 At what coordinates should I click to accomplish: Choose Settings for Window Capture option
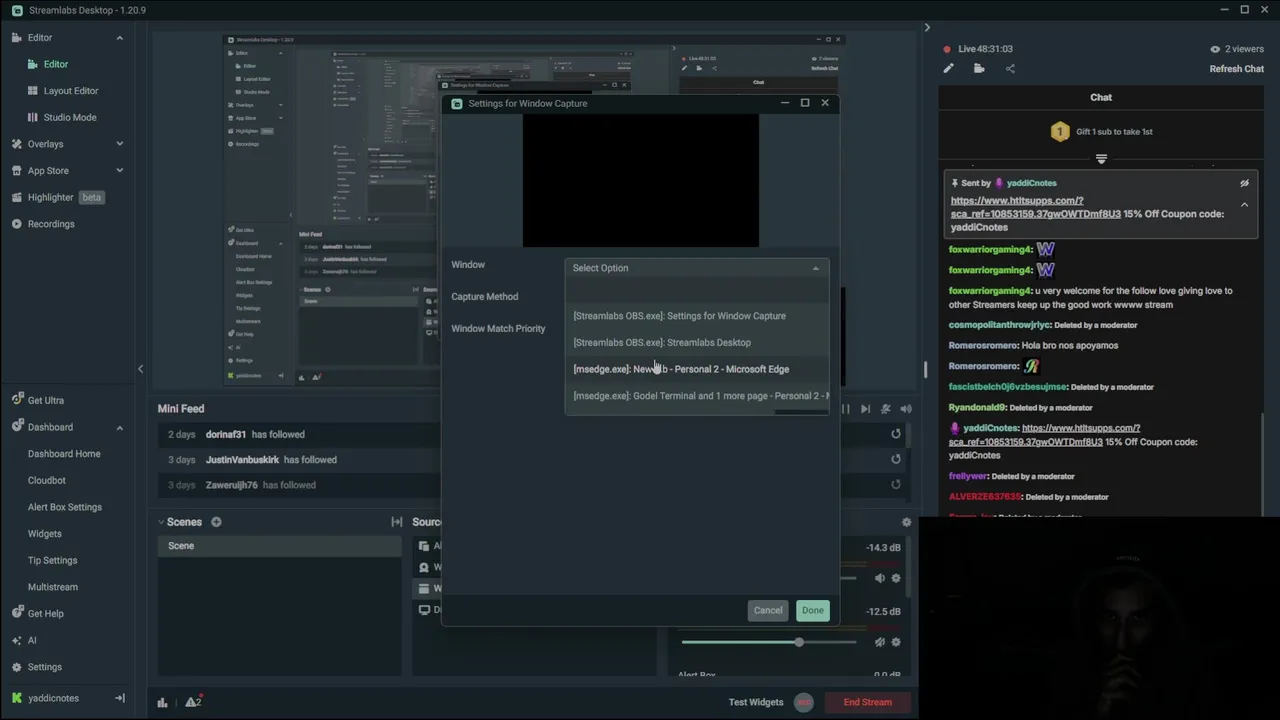[x=697, y=316]
